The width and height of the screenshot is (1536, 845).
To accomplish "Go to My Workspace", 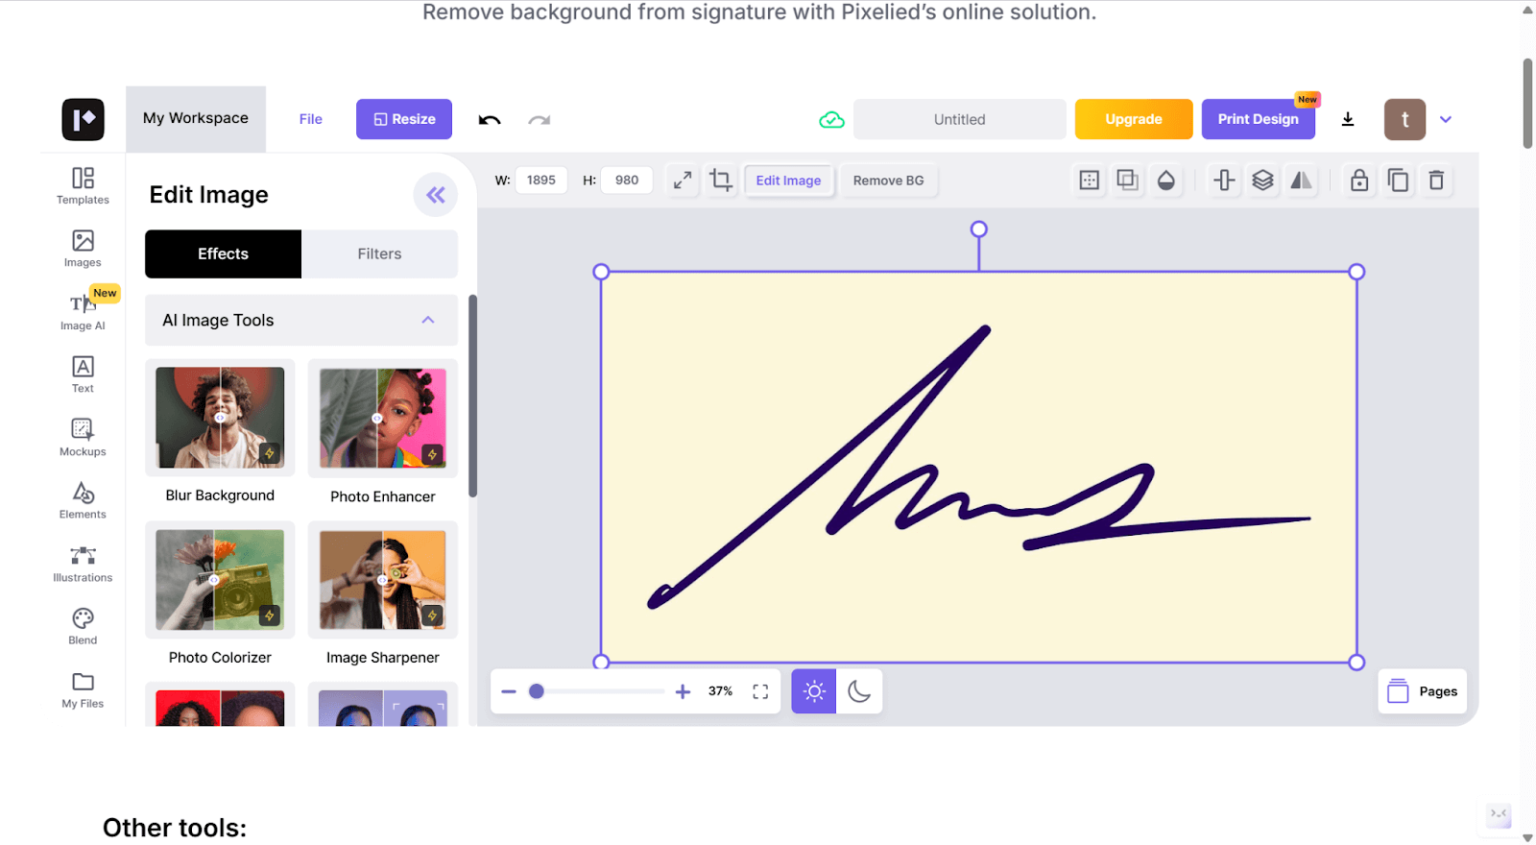I will [x=196, y=118].
